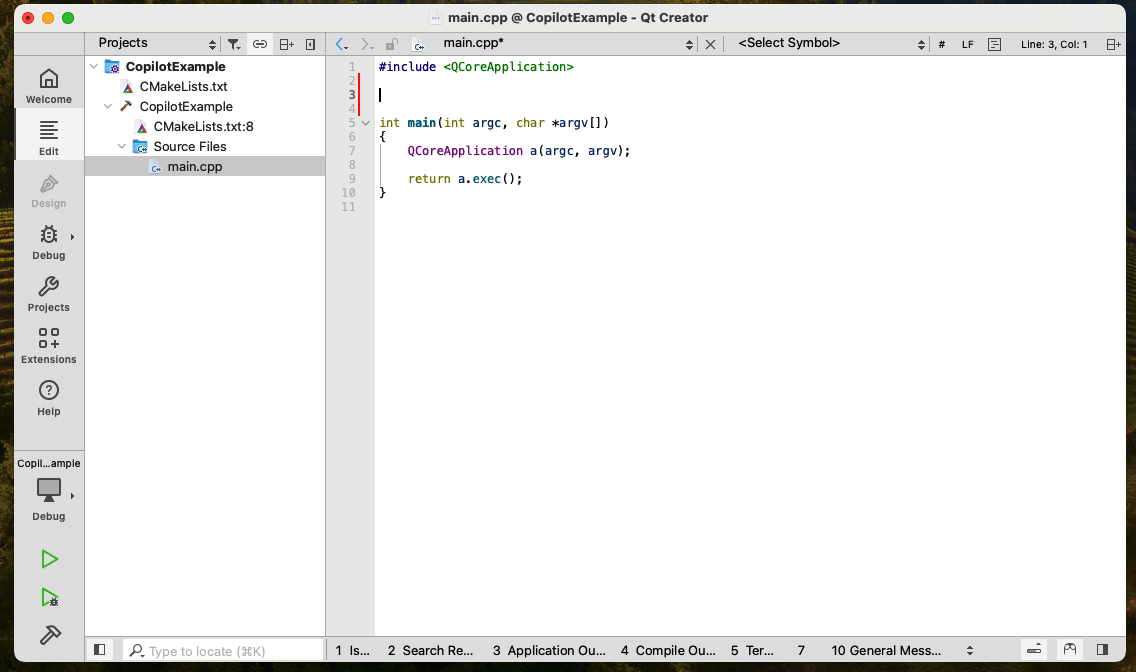Click the return a.exec(); line
The image size is (1136, 672).
464,179
